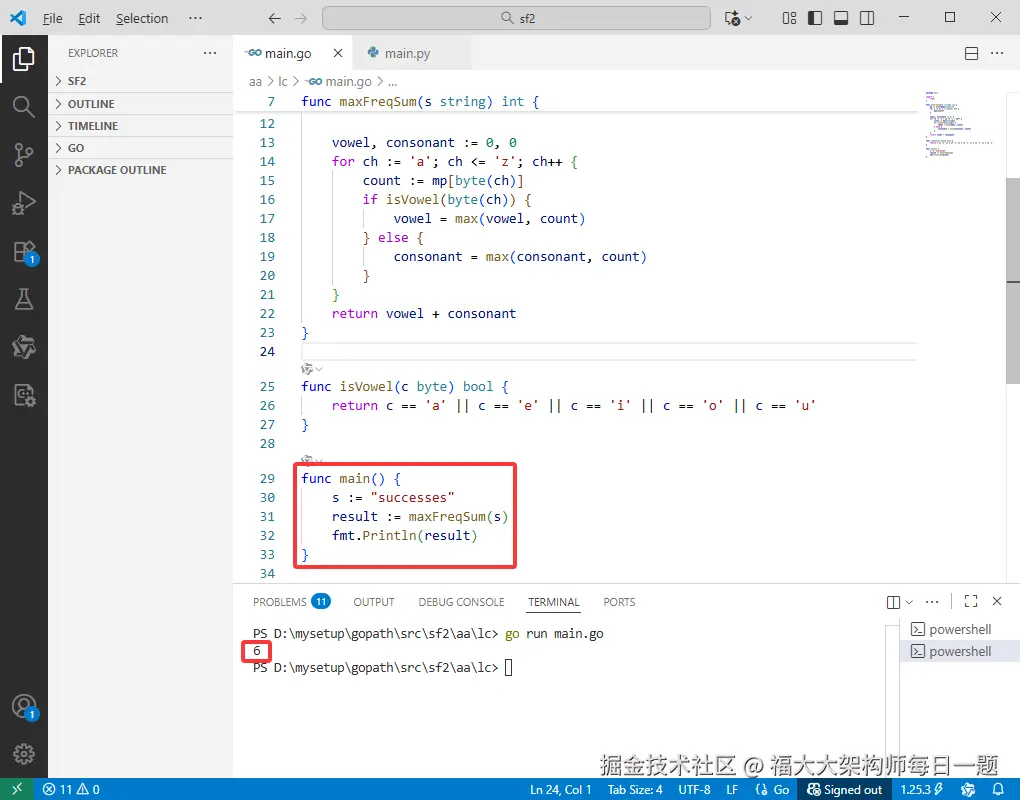
Task: Split the terminal panel
Action: tap(893, 602)
